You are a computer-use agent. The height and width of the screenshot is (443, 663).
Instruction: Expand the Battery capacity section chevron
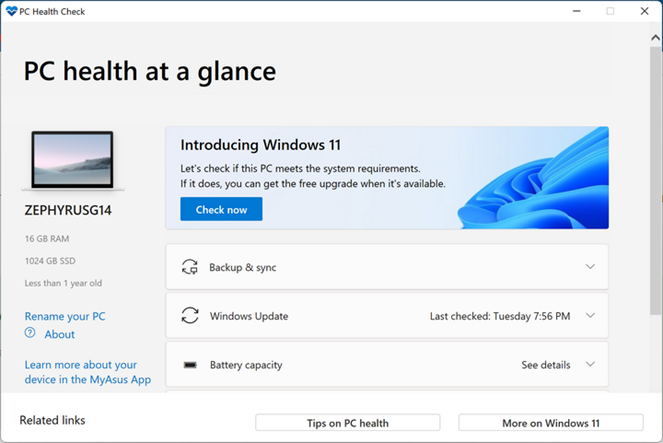click(590, 364)
